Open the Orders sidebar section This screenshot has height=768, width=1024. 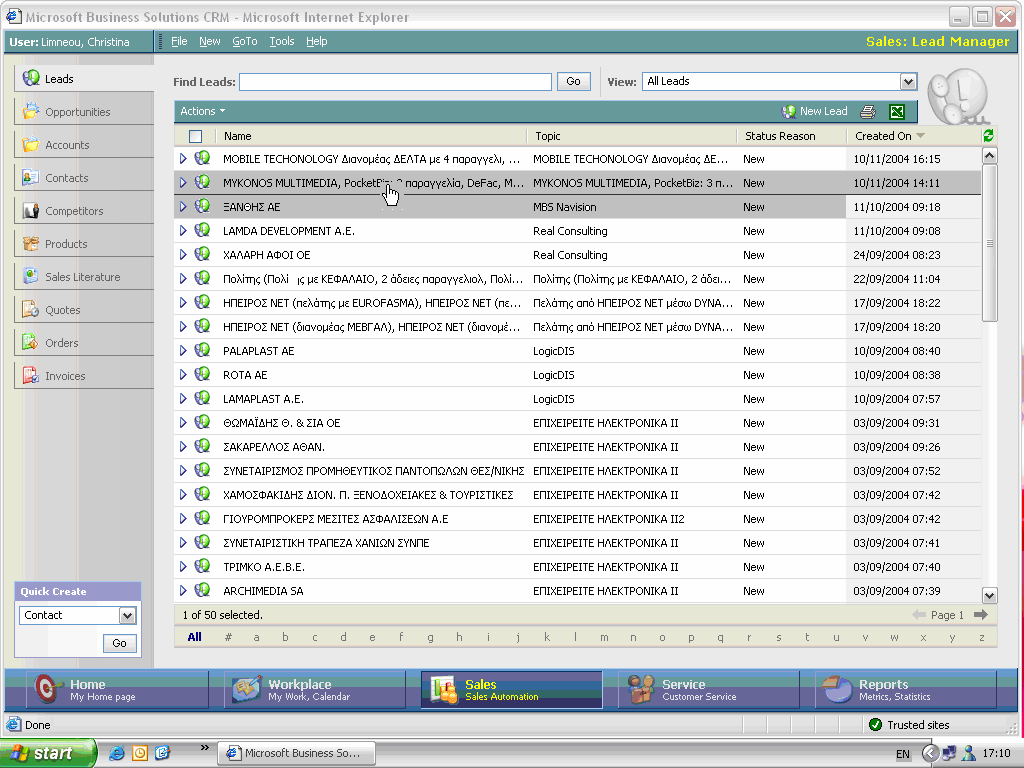pyautogui.click(x=84, y=343)
